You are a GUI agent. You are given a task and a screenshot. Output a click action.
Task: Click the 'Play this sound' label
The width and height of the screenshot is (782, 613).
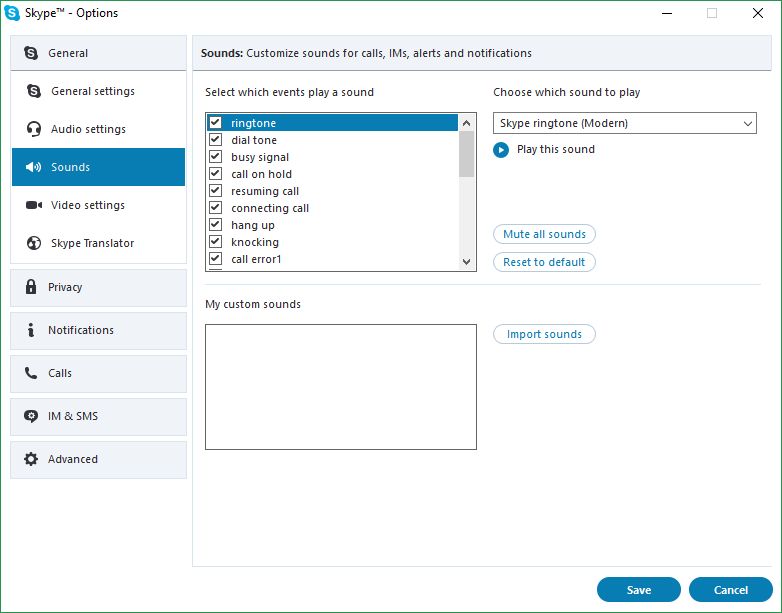pyautogui.click(x=556, y=149)
